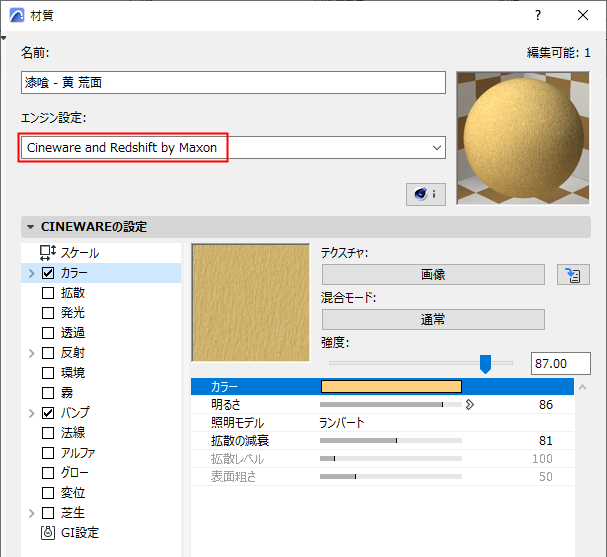The width and height of the screenshot is (607, 557).
Task: Click the 通常 blend mode button
Action: click(x=433, y=319)
